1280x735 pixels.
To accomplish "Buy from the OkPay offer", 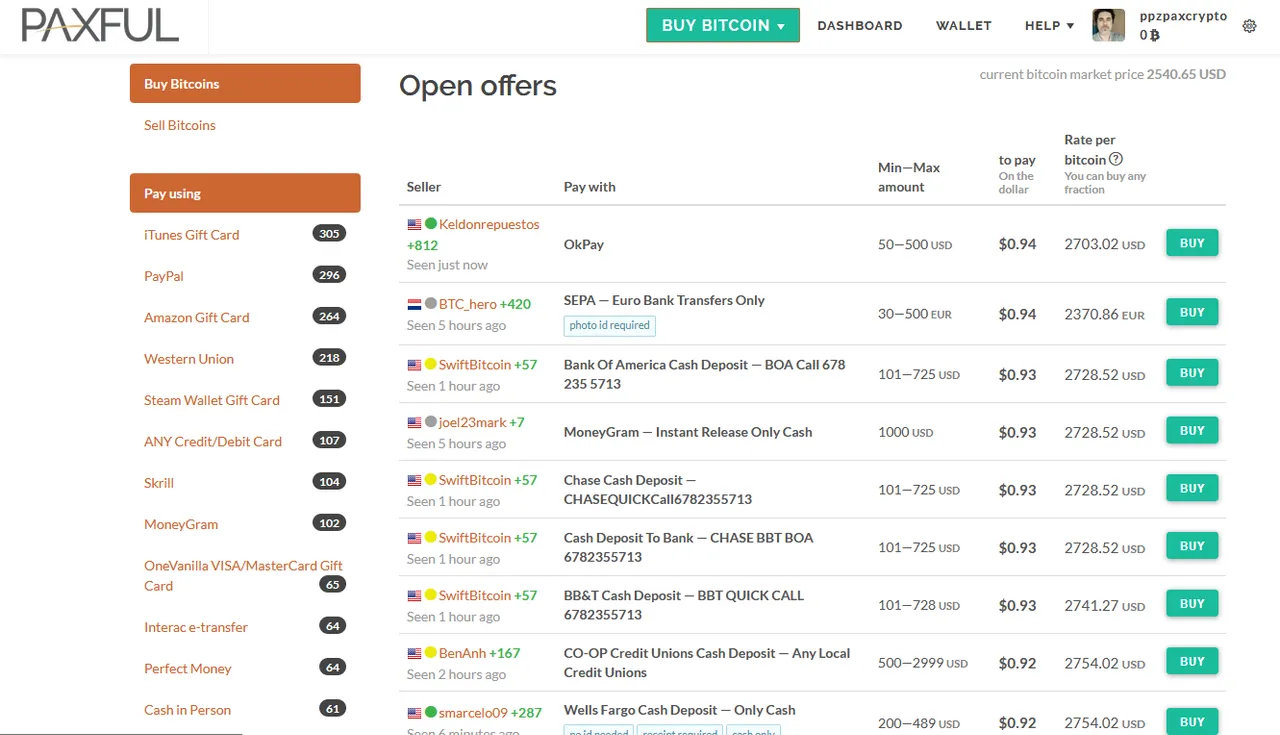I will [x=1192, y=243].
